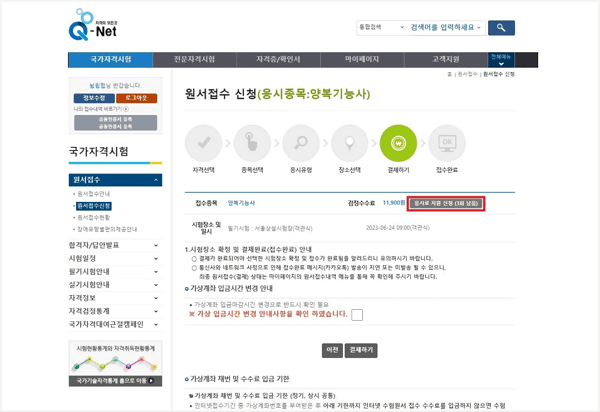Image resolution: width=600 pixels, height=412 pixels.
Task: Click the blue magnifier search button
Action: pos(501,28)
